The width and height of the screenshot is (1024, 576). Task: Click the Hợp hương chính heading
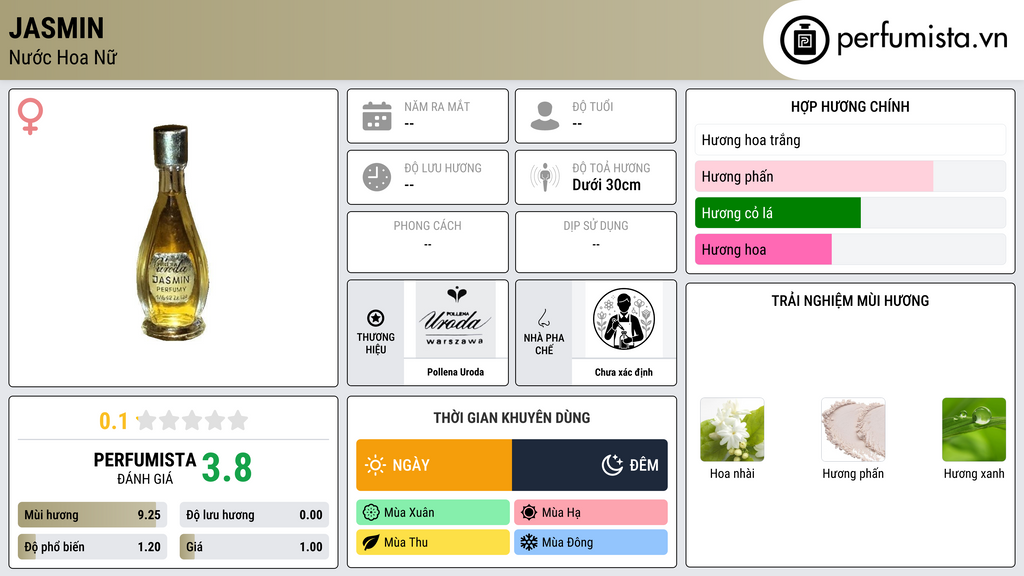(850, 106)
